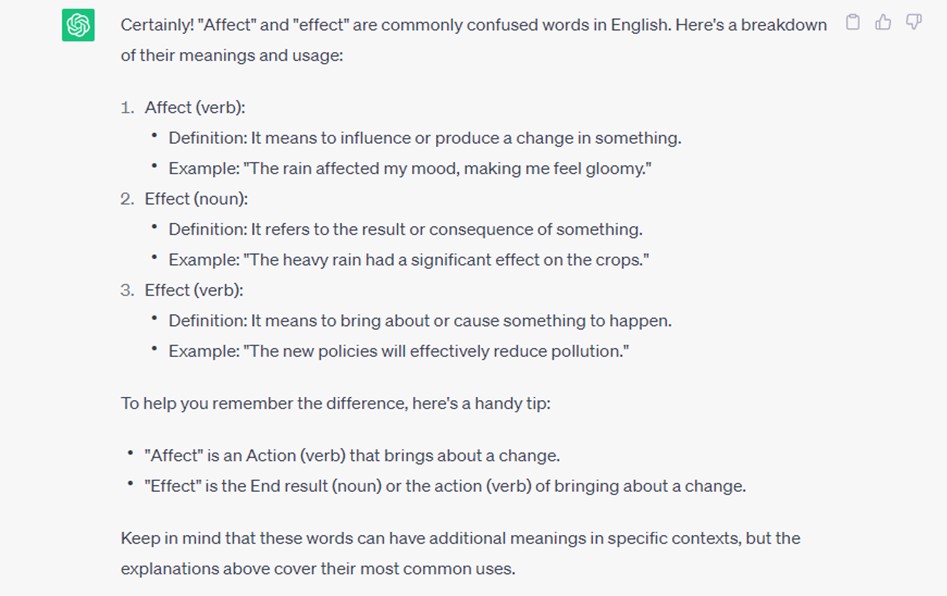Click the example about new policies reducing pollution
This screenshot has width=947, height=596.
coord(398,350)
